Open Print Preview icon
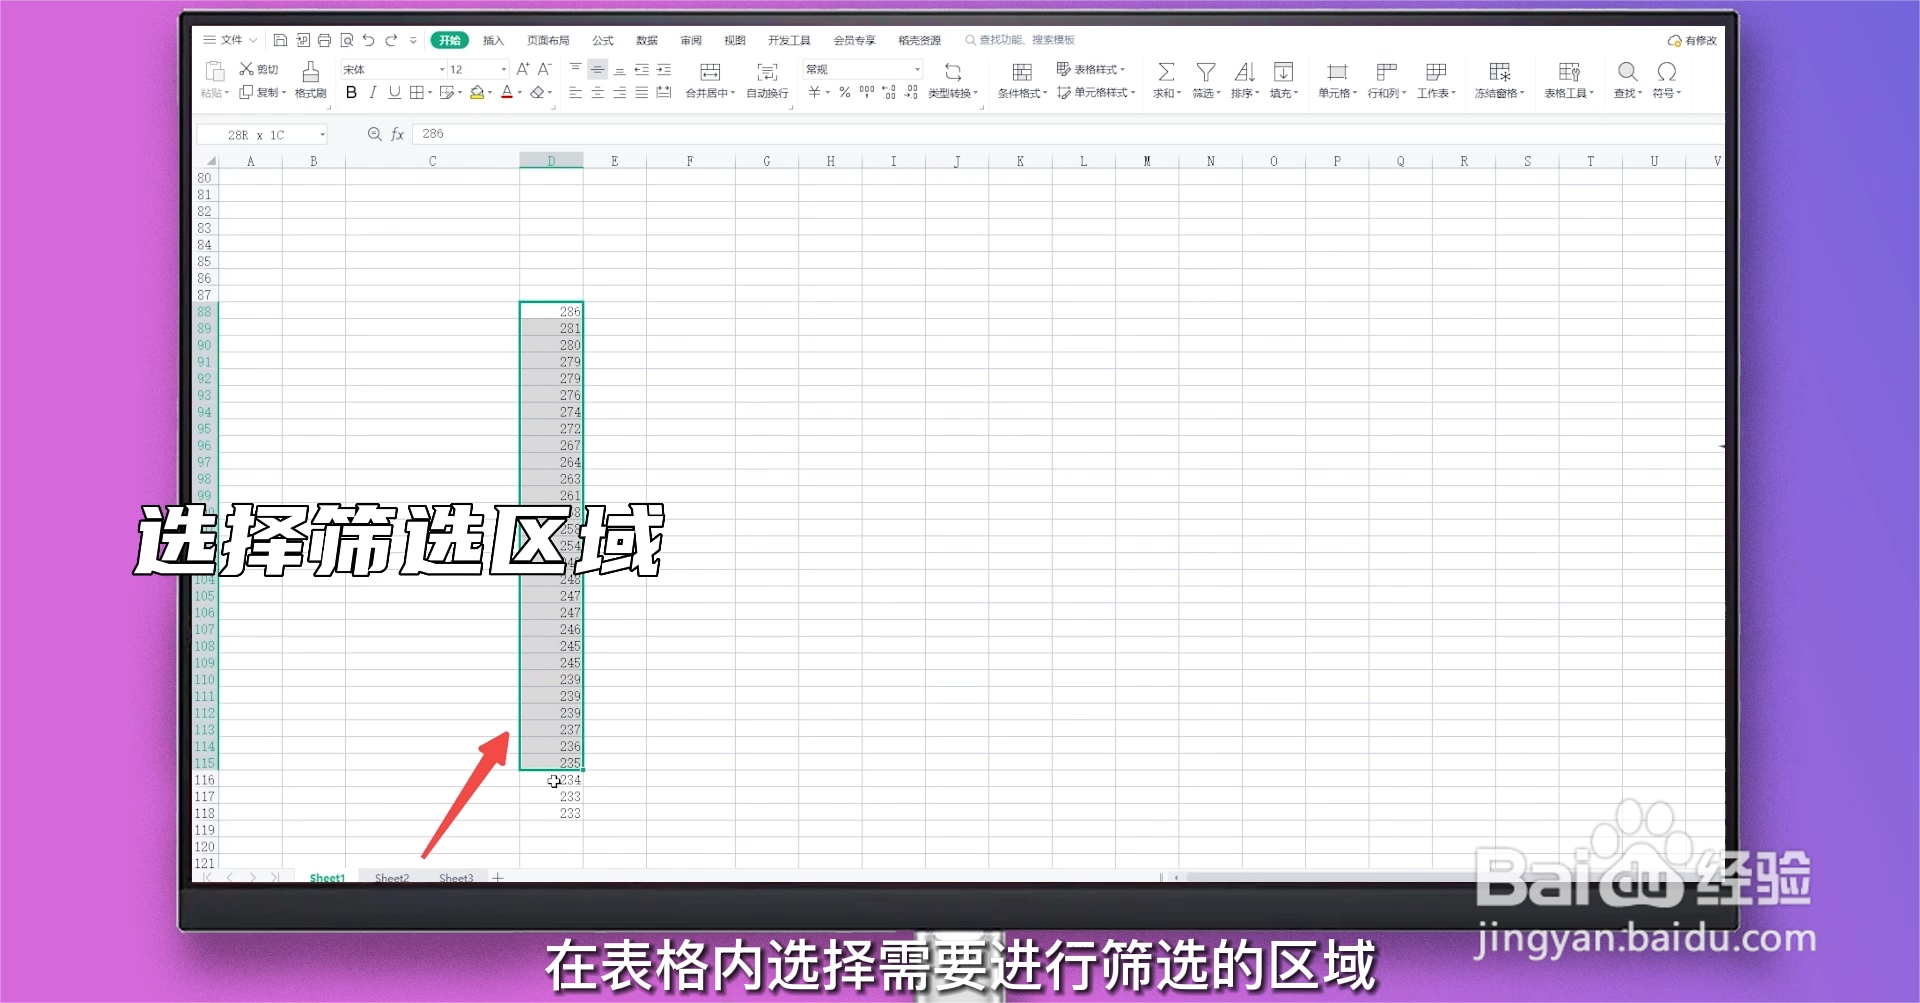Viewport: 1920px width, 1003px height. point(346,40)
